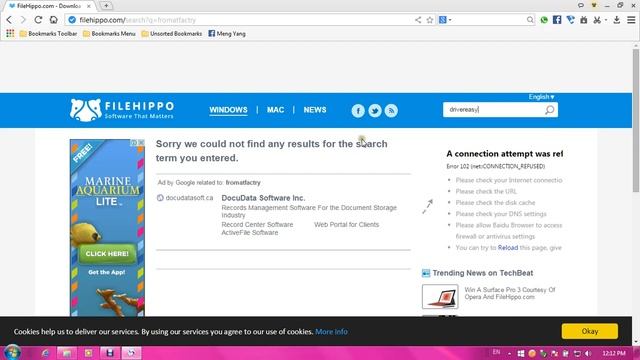Open the Record Center Software link
The image size is (640, 360).
click(257, 224)
